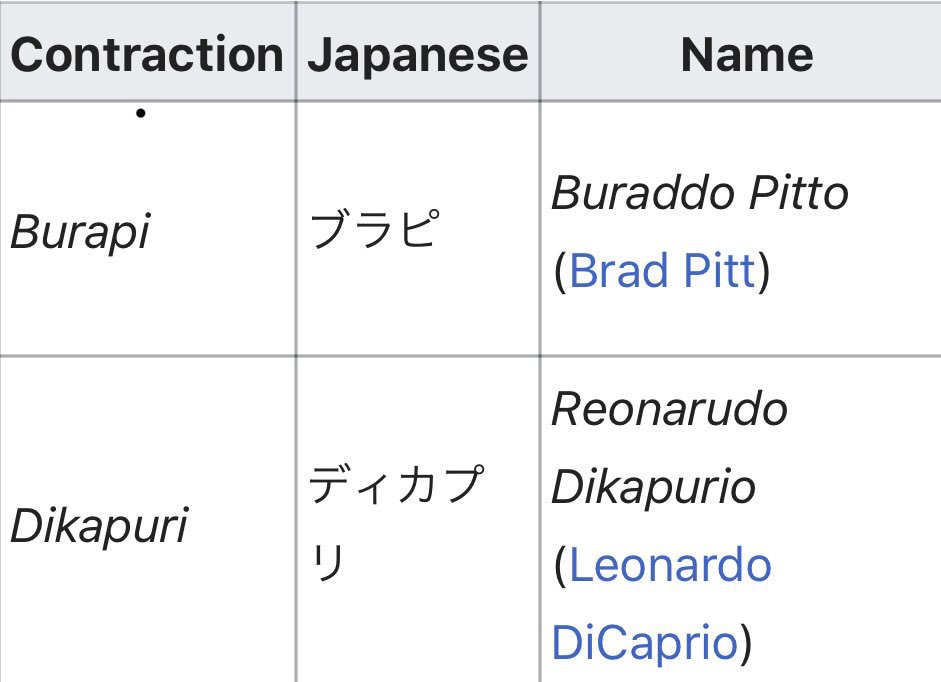Click the Japanese column header

coord(418,55)
